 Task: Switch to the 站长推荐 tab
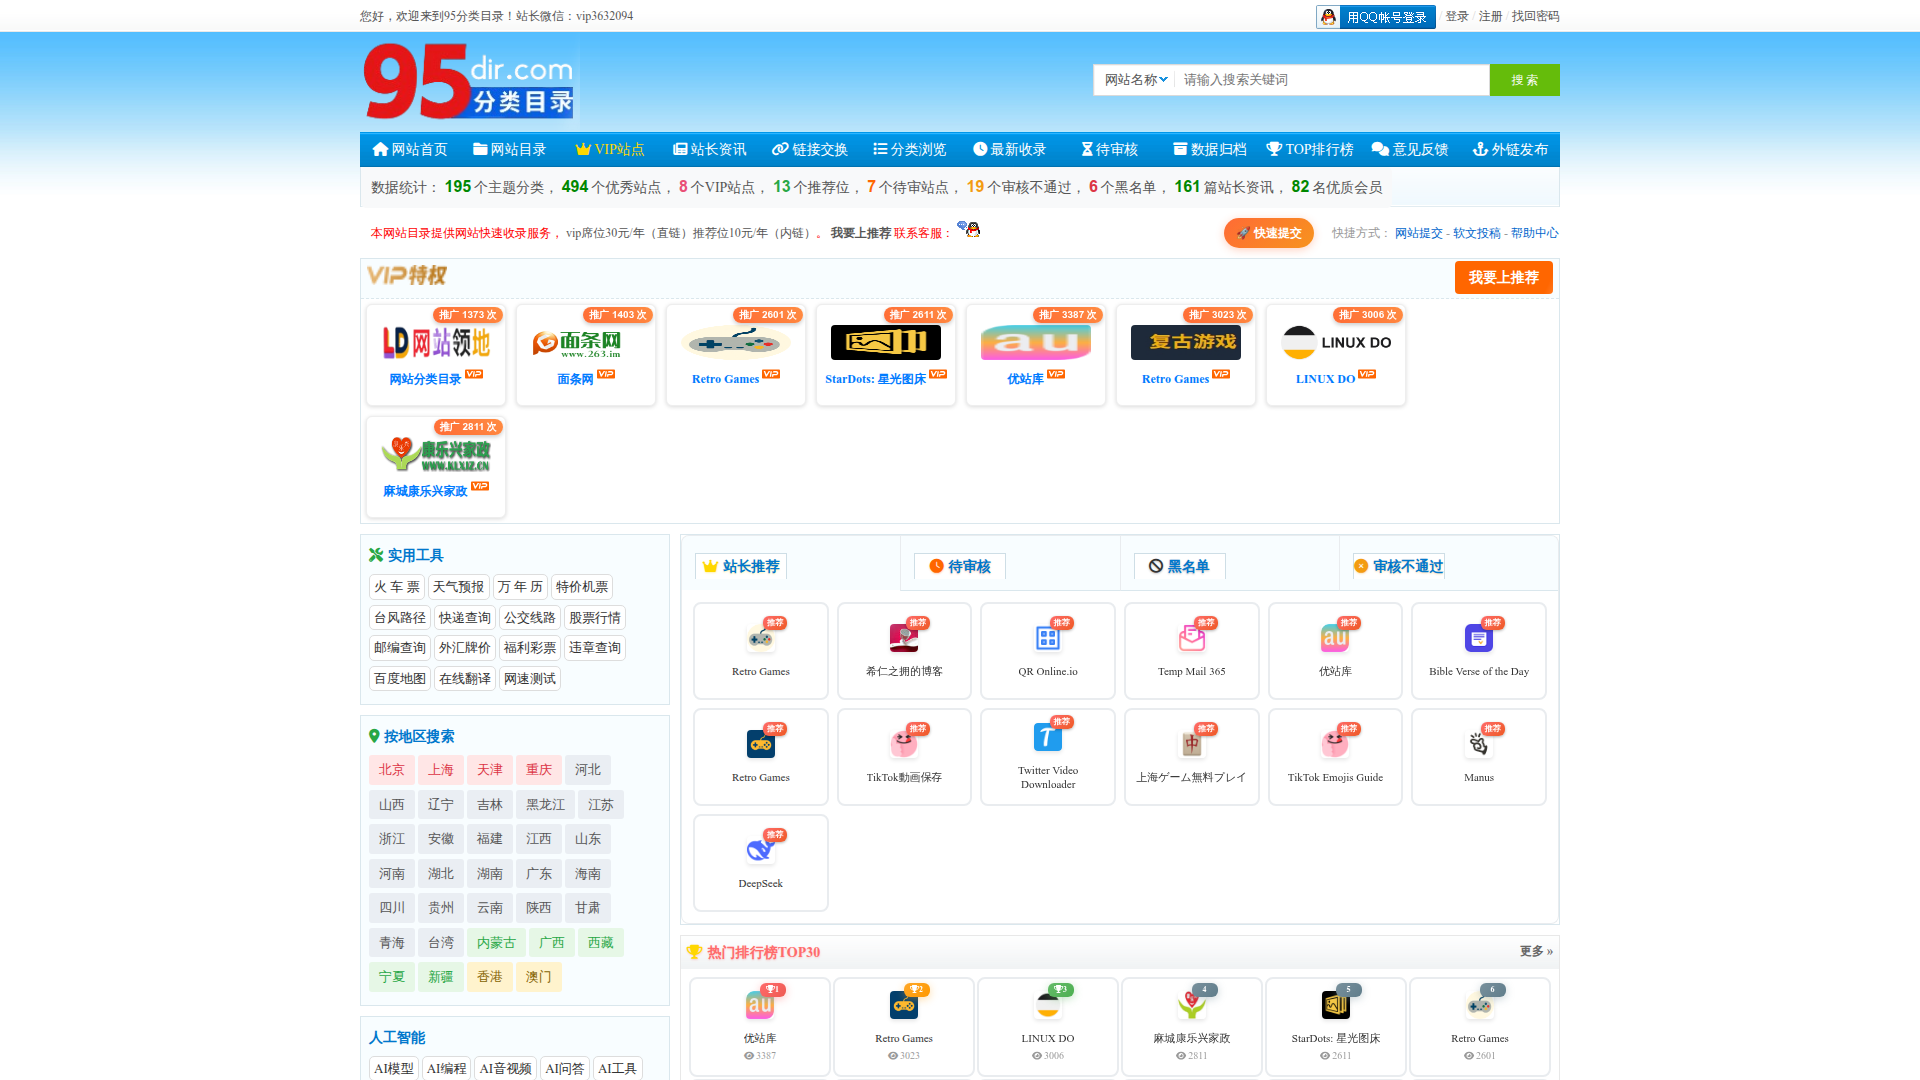(x=741, y=566)
